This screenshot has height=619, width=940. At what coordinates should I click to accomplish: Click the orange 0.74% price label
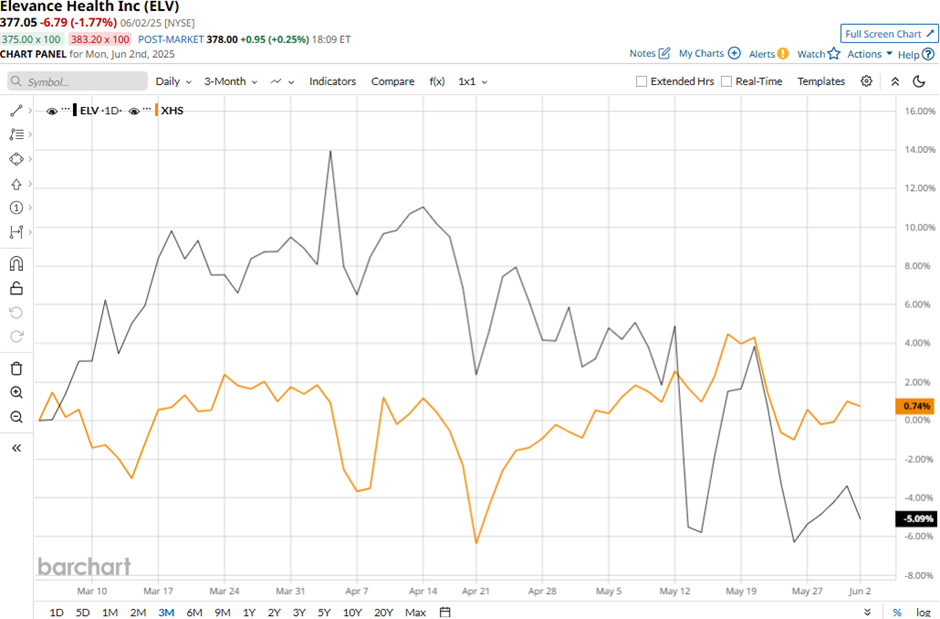click(915, 406)
